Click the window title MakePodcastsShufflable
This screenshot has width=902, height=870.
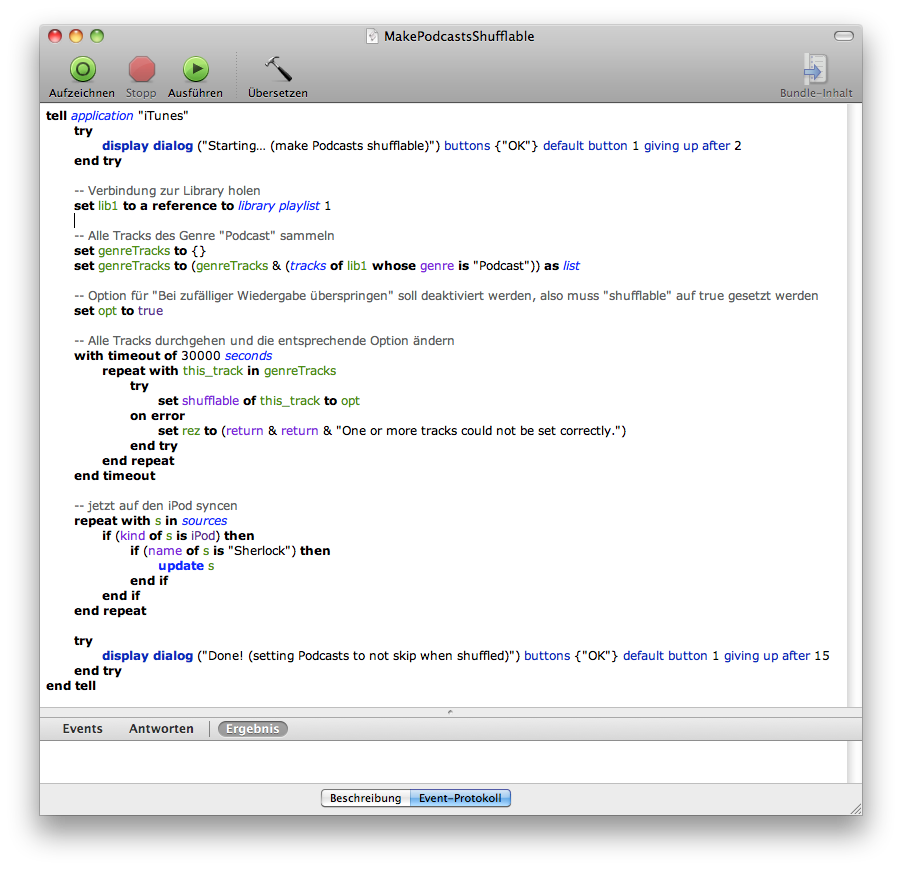pos(459,36)
